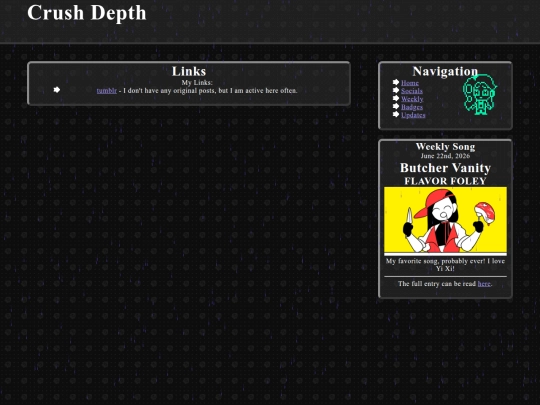Go to the Socials page link

(x=412, y=91)
